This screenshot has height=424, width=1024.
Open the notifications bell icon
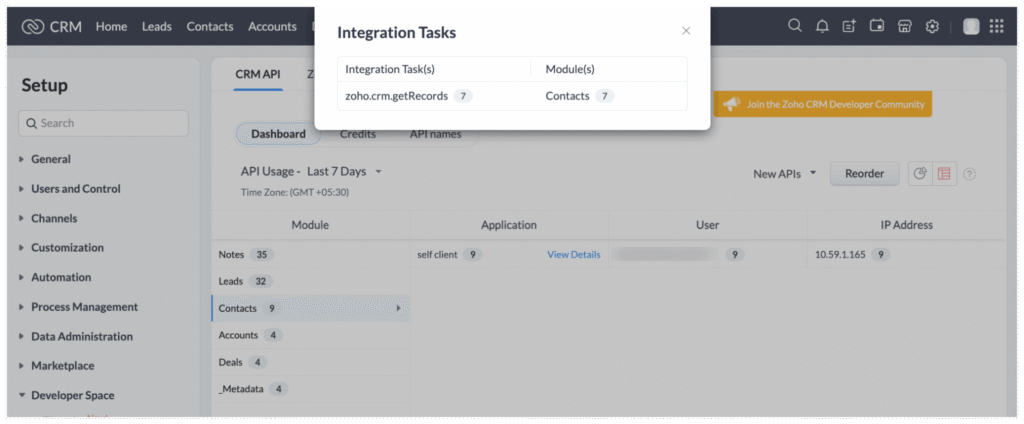[822, 26]
